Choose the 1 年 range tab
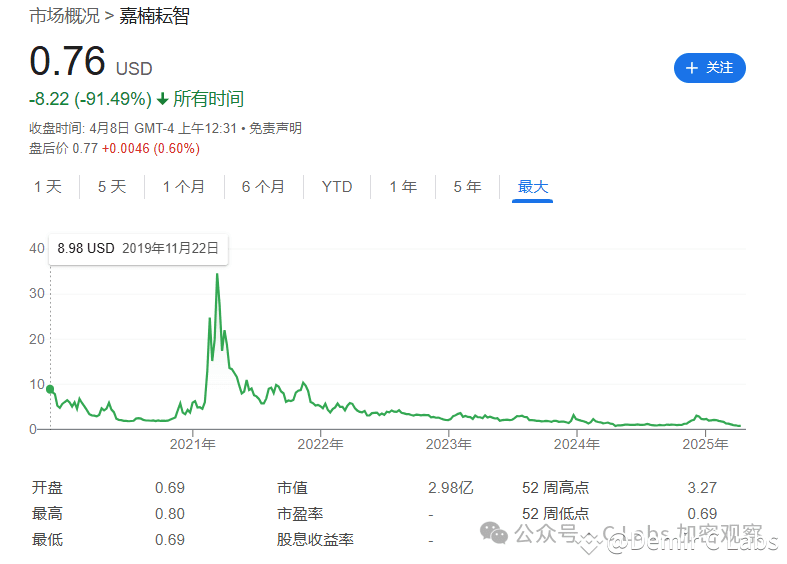Image resolution: width=787 pixels, height=564 pixels. (403, 187)
